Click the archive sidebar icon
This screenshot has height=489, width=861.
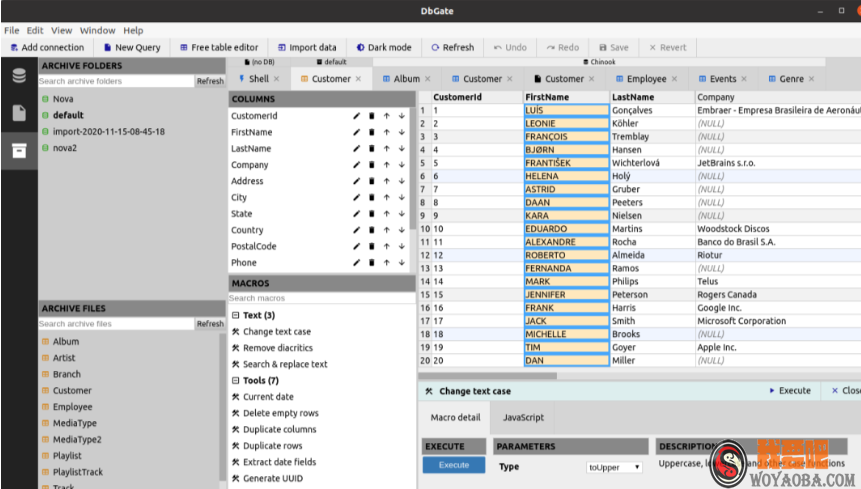18,150
